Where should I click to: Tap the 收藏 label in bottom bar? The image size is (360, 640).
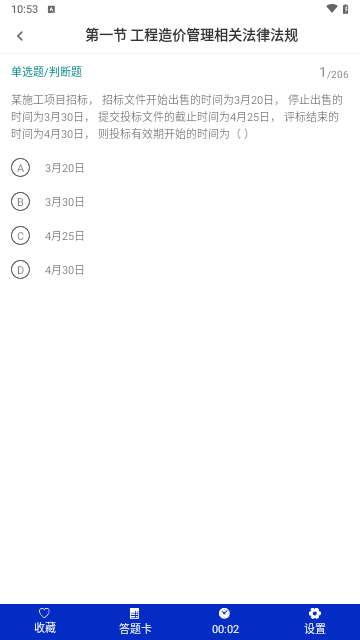(45, 628)
